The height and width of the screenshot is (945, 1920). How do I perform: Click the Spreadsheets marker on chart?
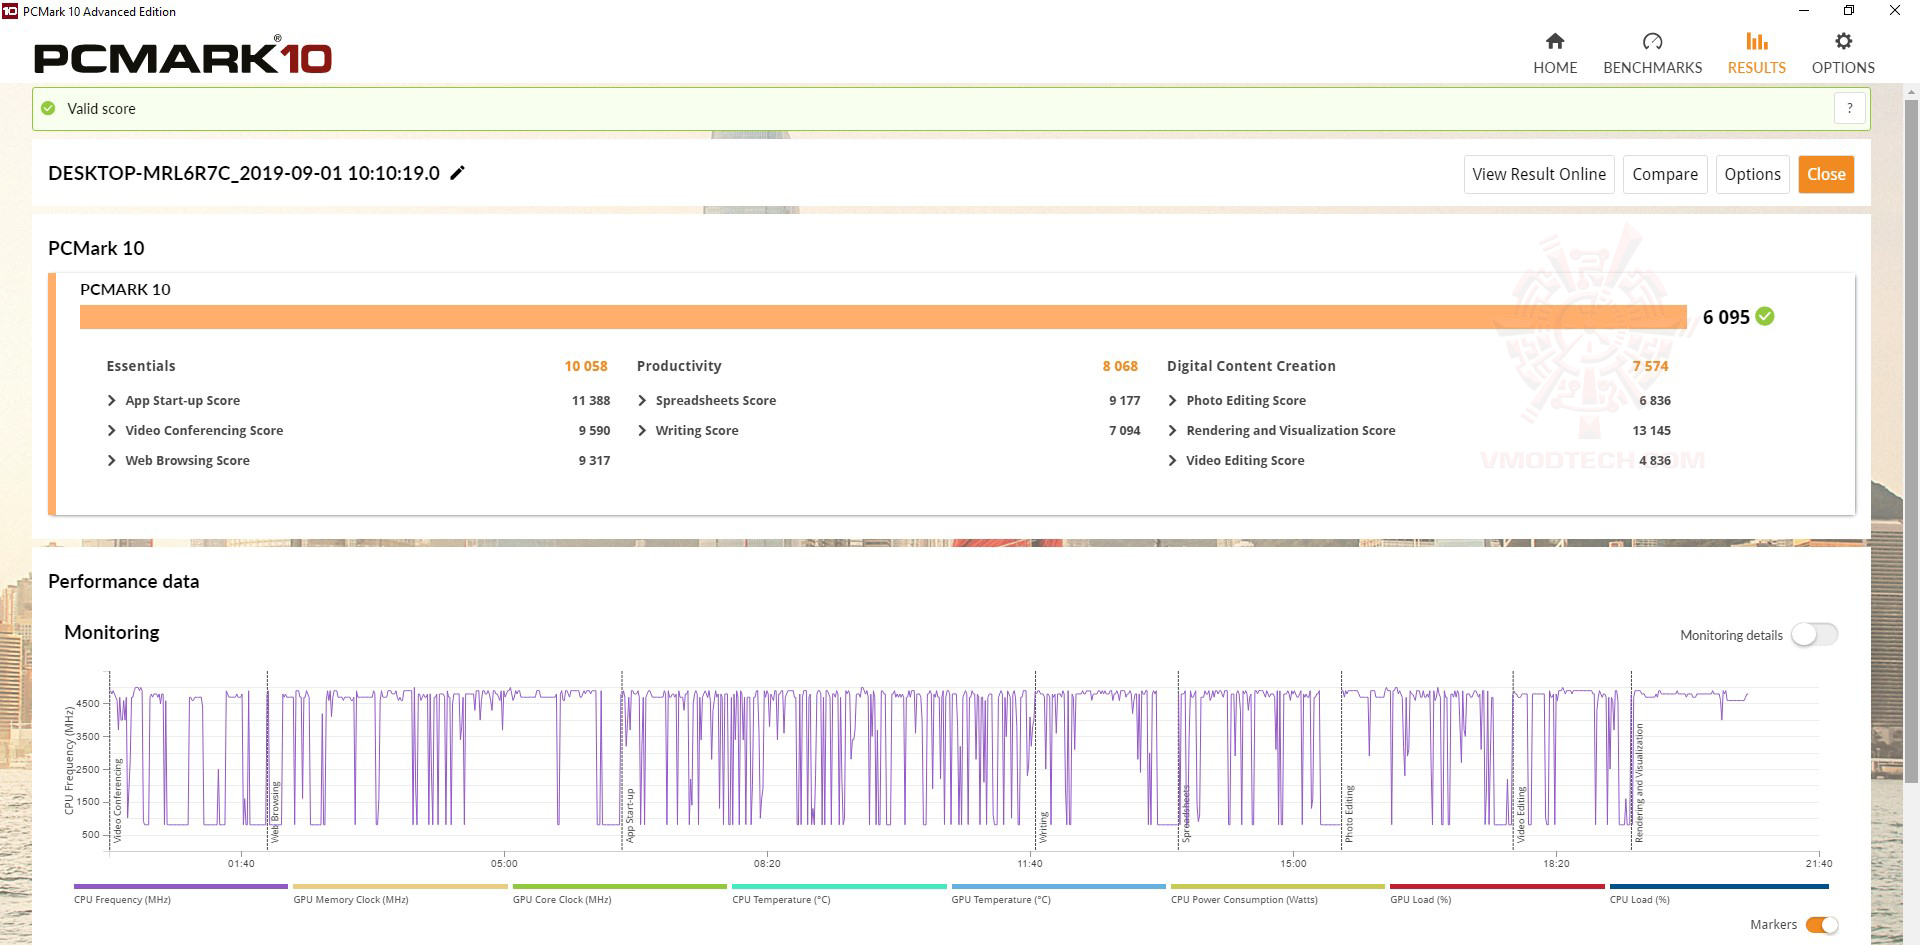point(1186,813)
